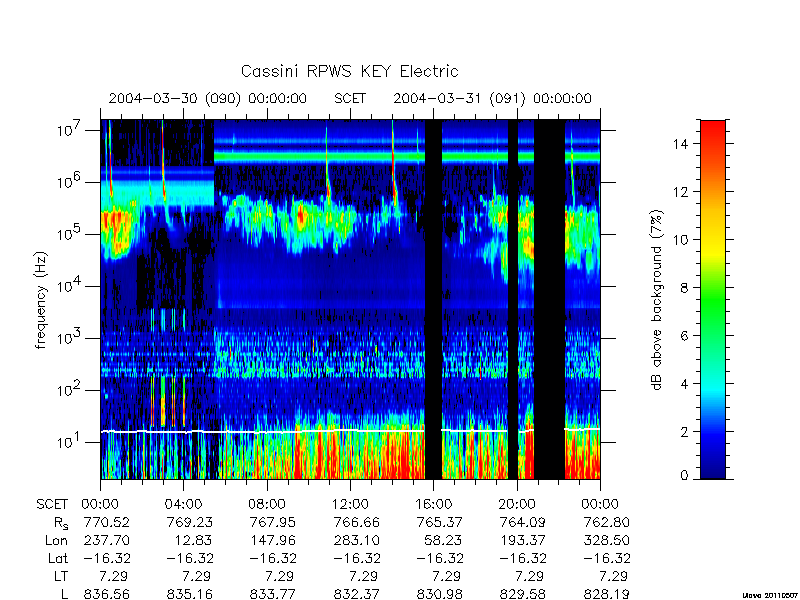The image size is (800, 600).
Task: Select the L value 833.77
Action: [x=273, y=594]
